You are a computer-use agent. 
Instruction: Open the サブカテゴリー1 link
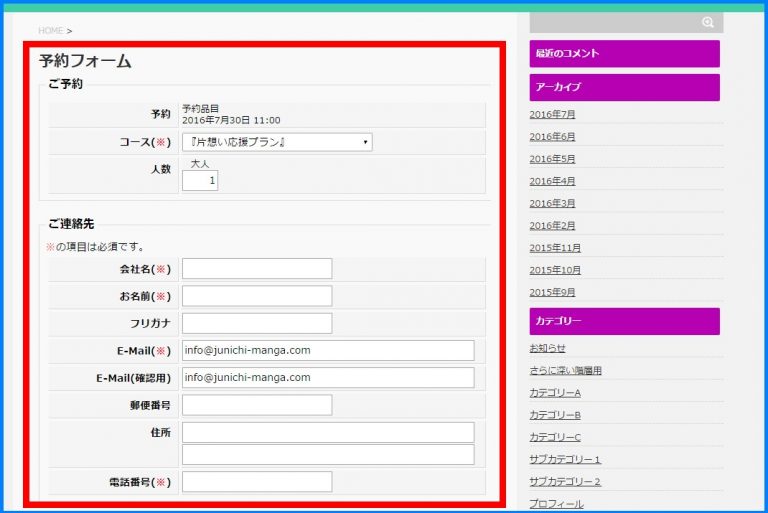click(x=565, y=460)
